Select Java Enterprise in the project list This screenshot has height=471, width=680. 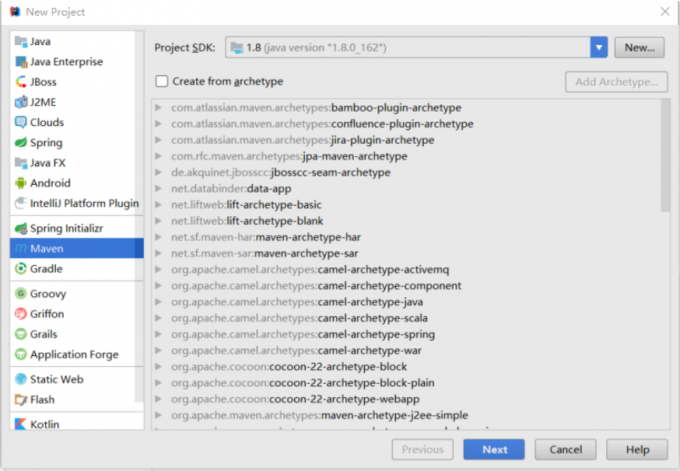pos(66,62)
